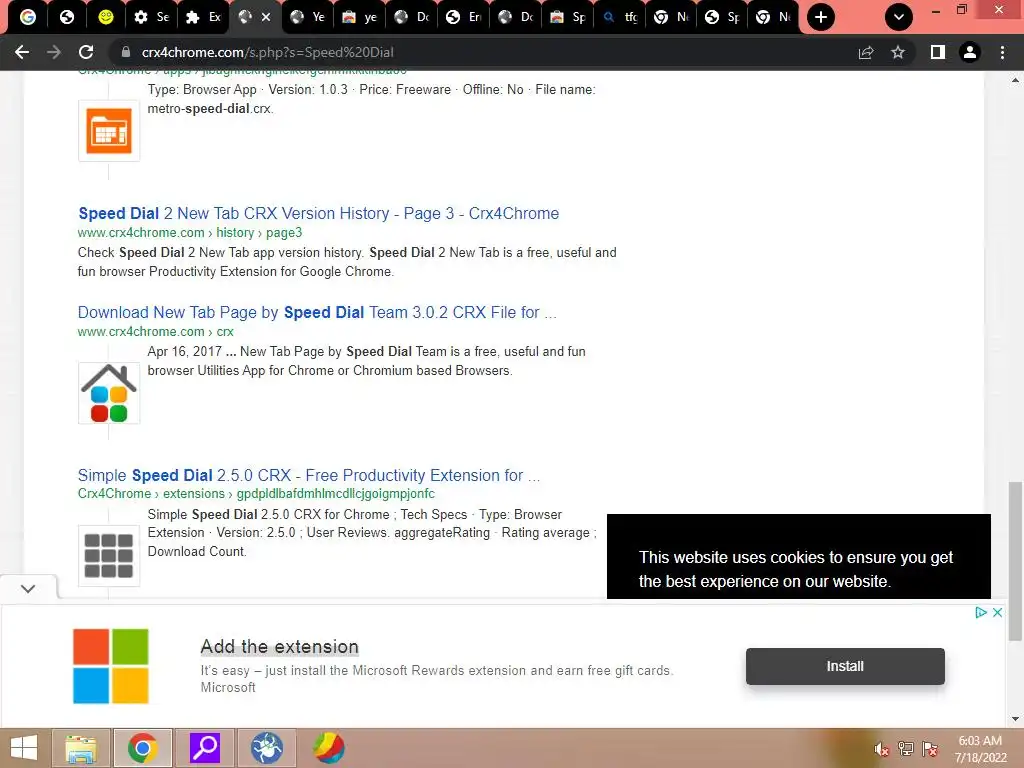Viewport: 1024px width, 768px height.
Task: View site info via the lock icon
Action: [126, 52]
